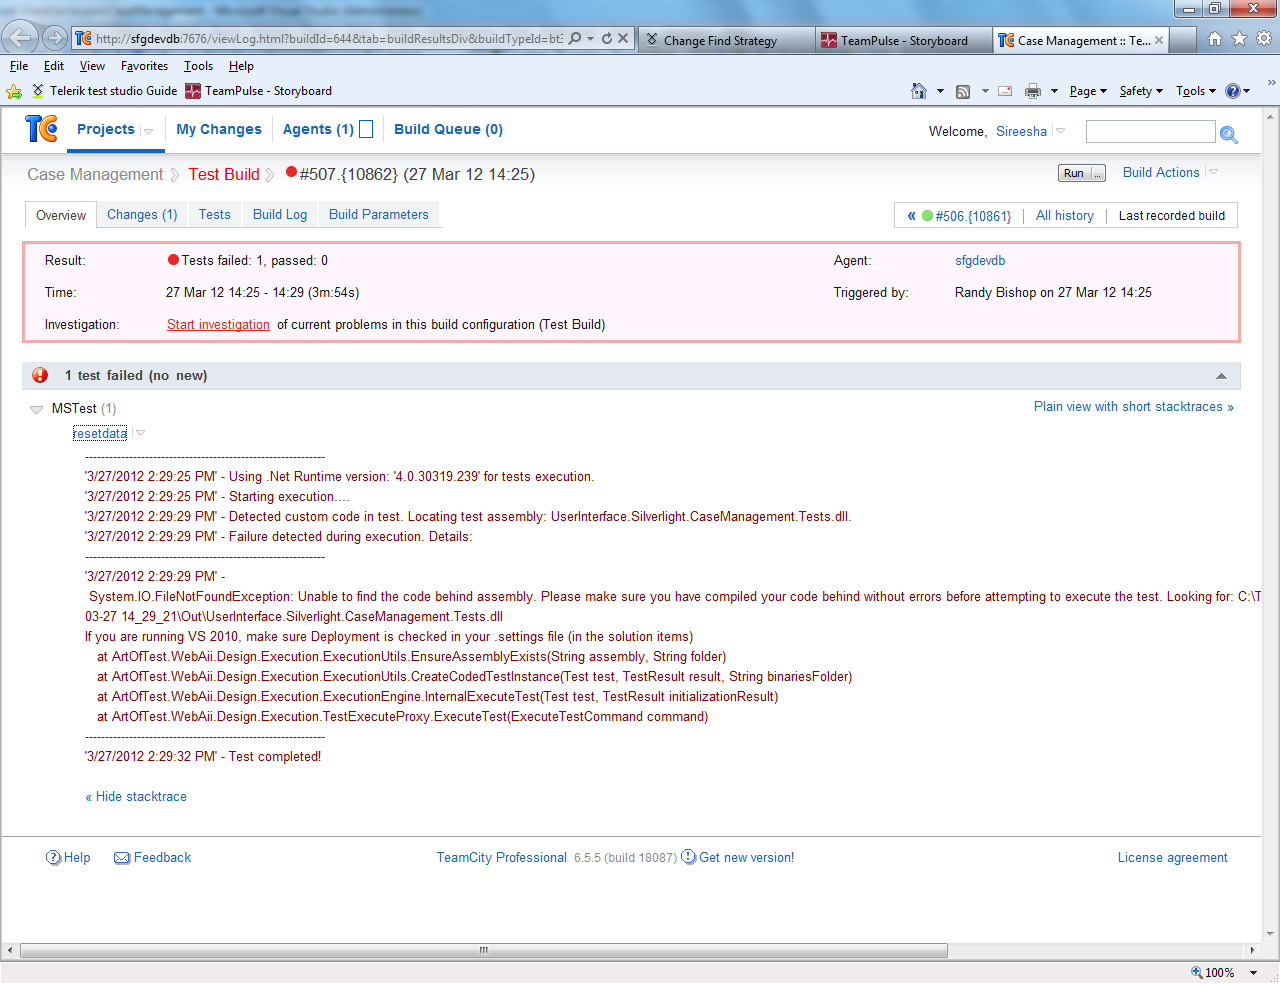
Task: Click the Get new version! link
Action: (x=746, y=858)
